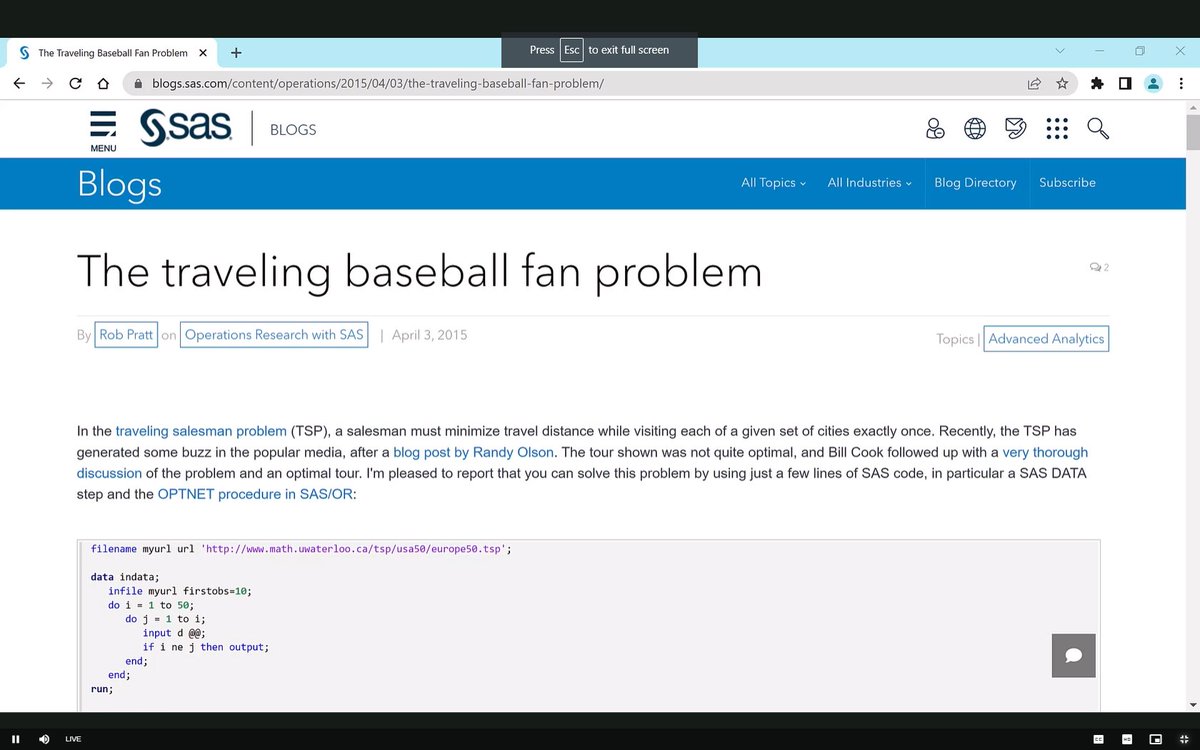This screenshot has width=1200, height=750.
Task: Open the comments bubble showing 2
Action: coord(1099,267)
